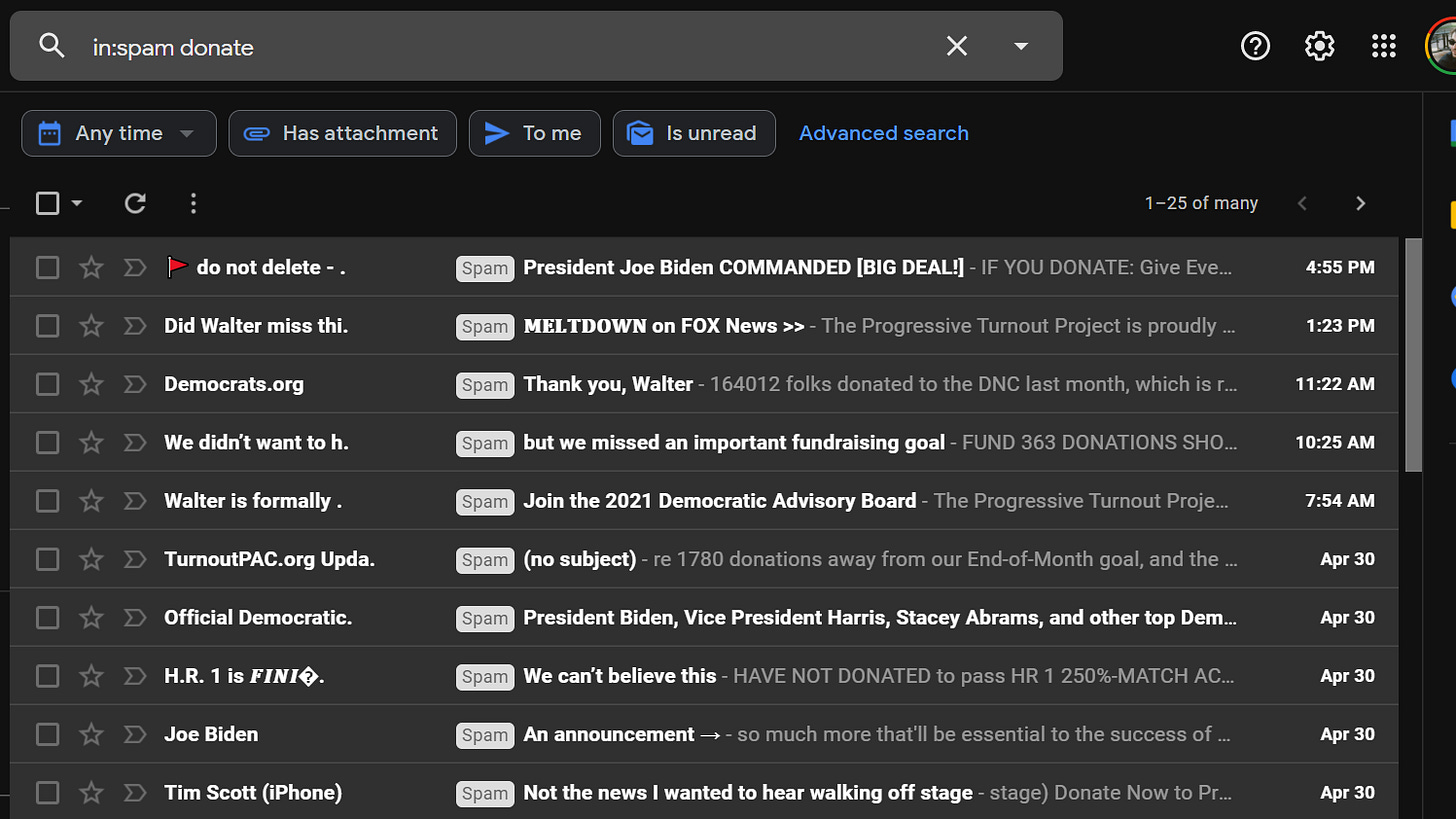Clear the search query with X
This screenshot has width=1456, height=819.
coord(957,46)
